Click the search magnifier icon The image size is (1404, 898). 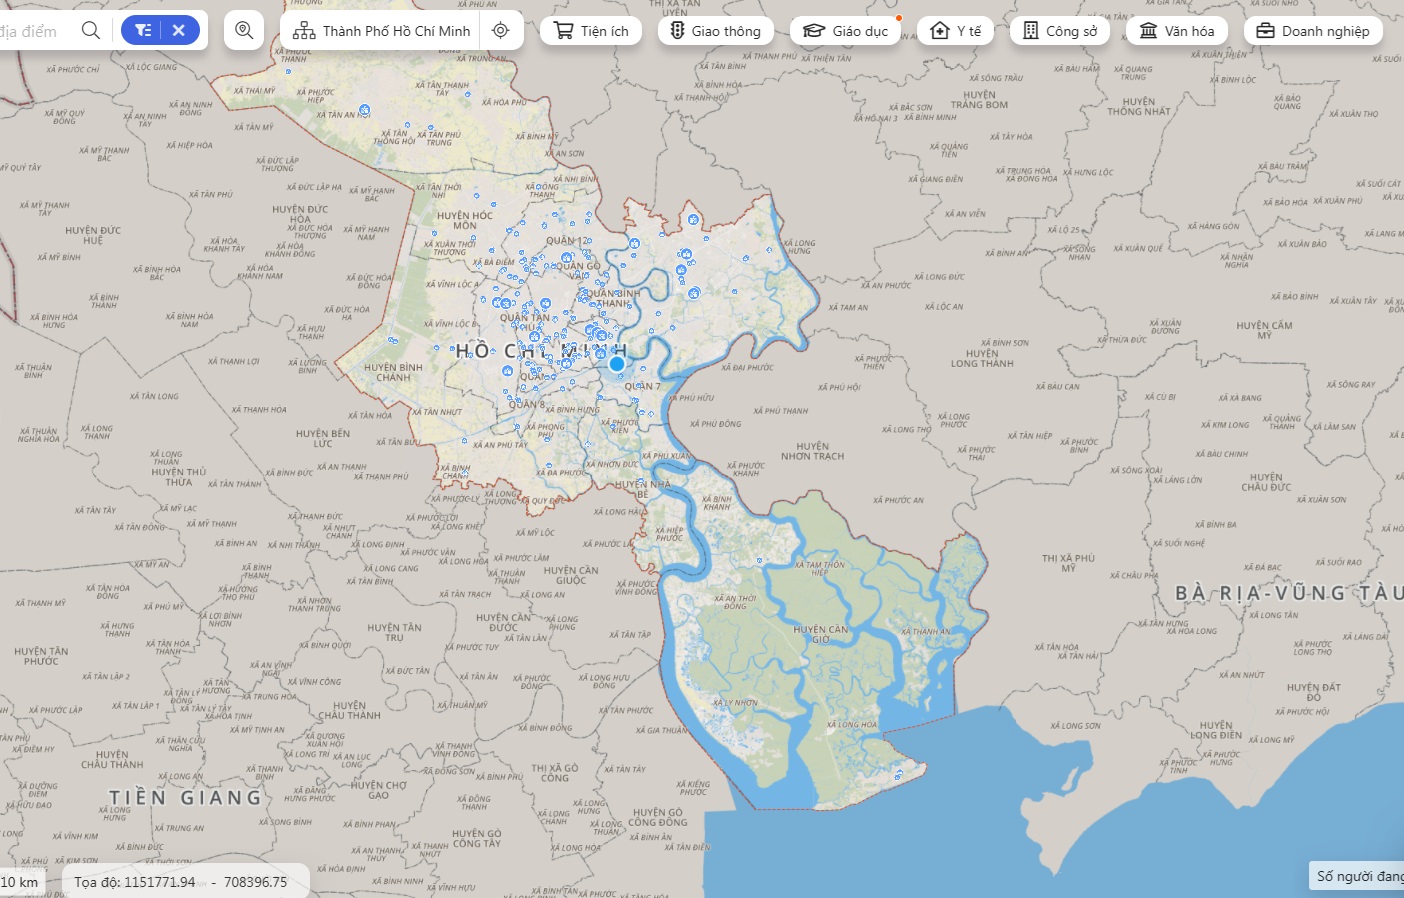tap(90, 30)
